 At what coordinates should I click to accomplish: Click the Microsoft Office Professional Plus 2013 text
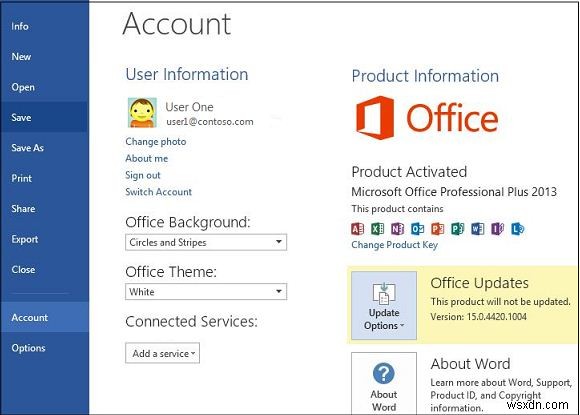454,192
